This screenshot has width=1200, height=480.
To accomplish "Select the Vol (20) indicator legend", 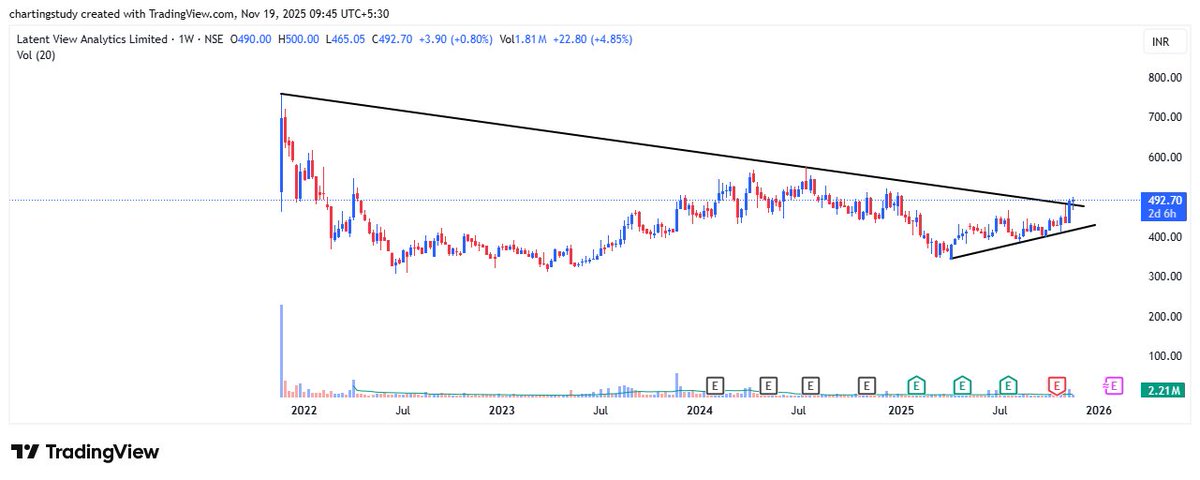I will click(36, 54).
